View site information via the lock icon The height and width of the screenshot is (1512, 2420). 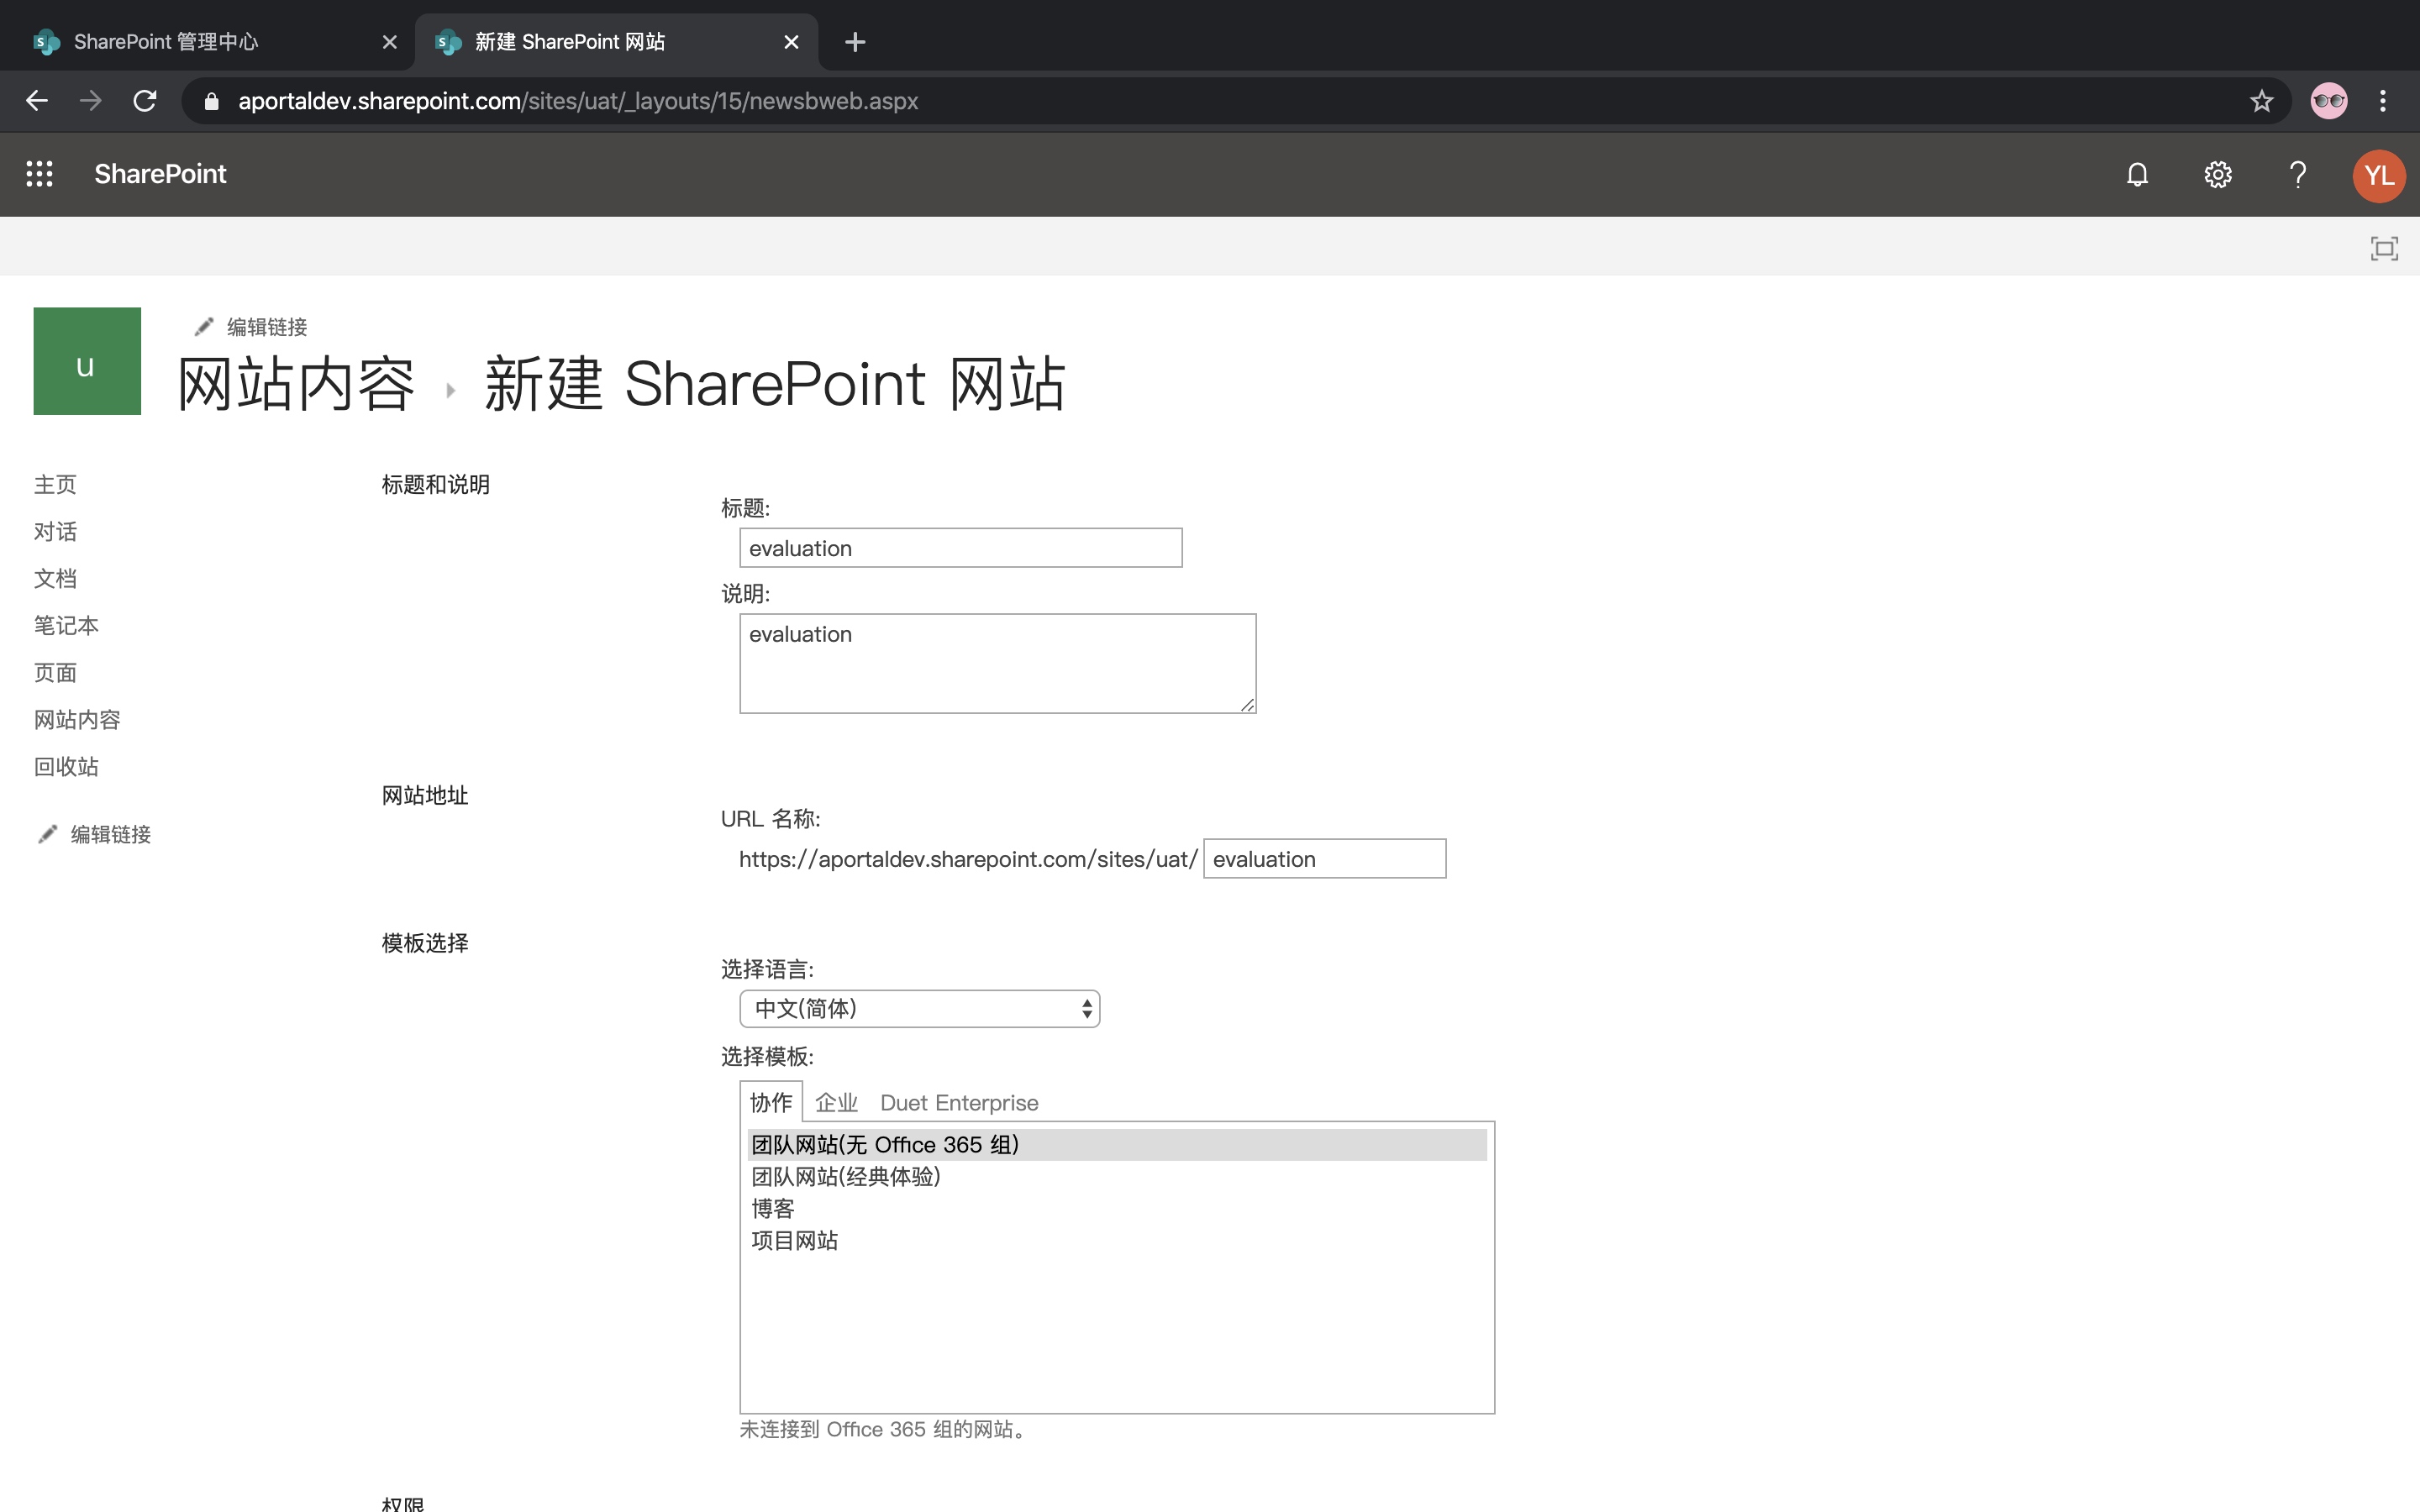[x=211, y=101]
